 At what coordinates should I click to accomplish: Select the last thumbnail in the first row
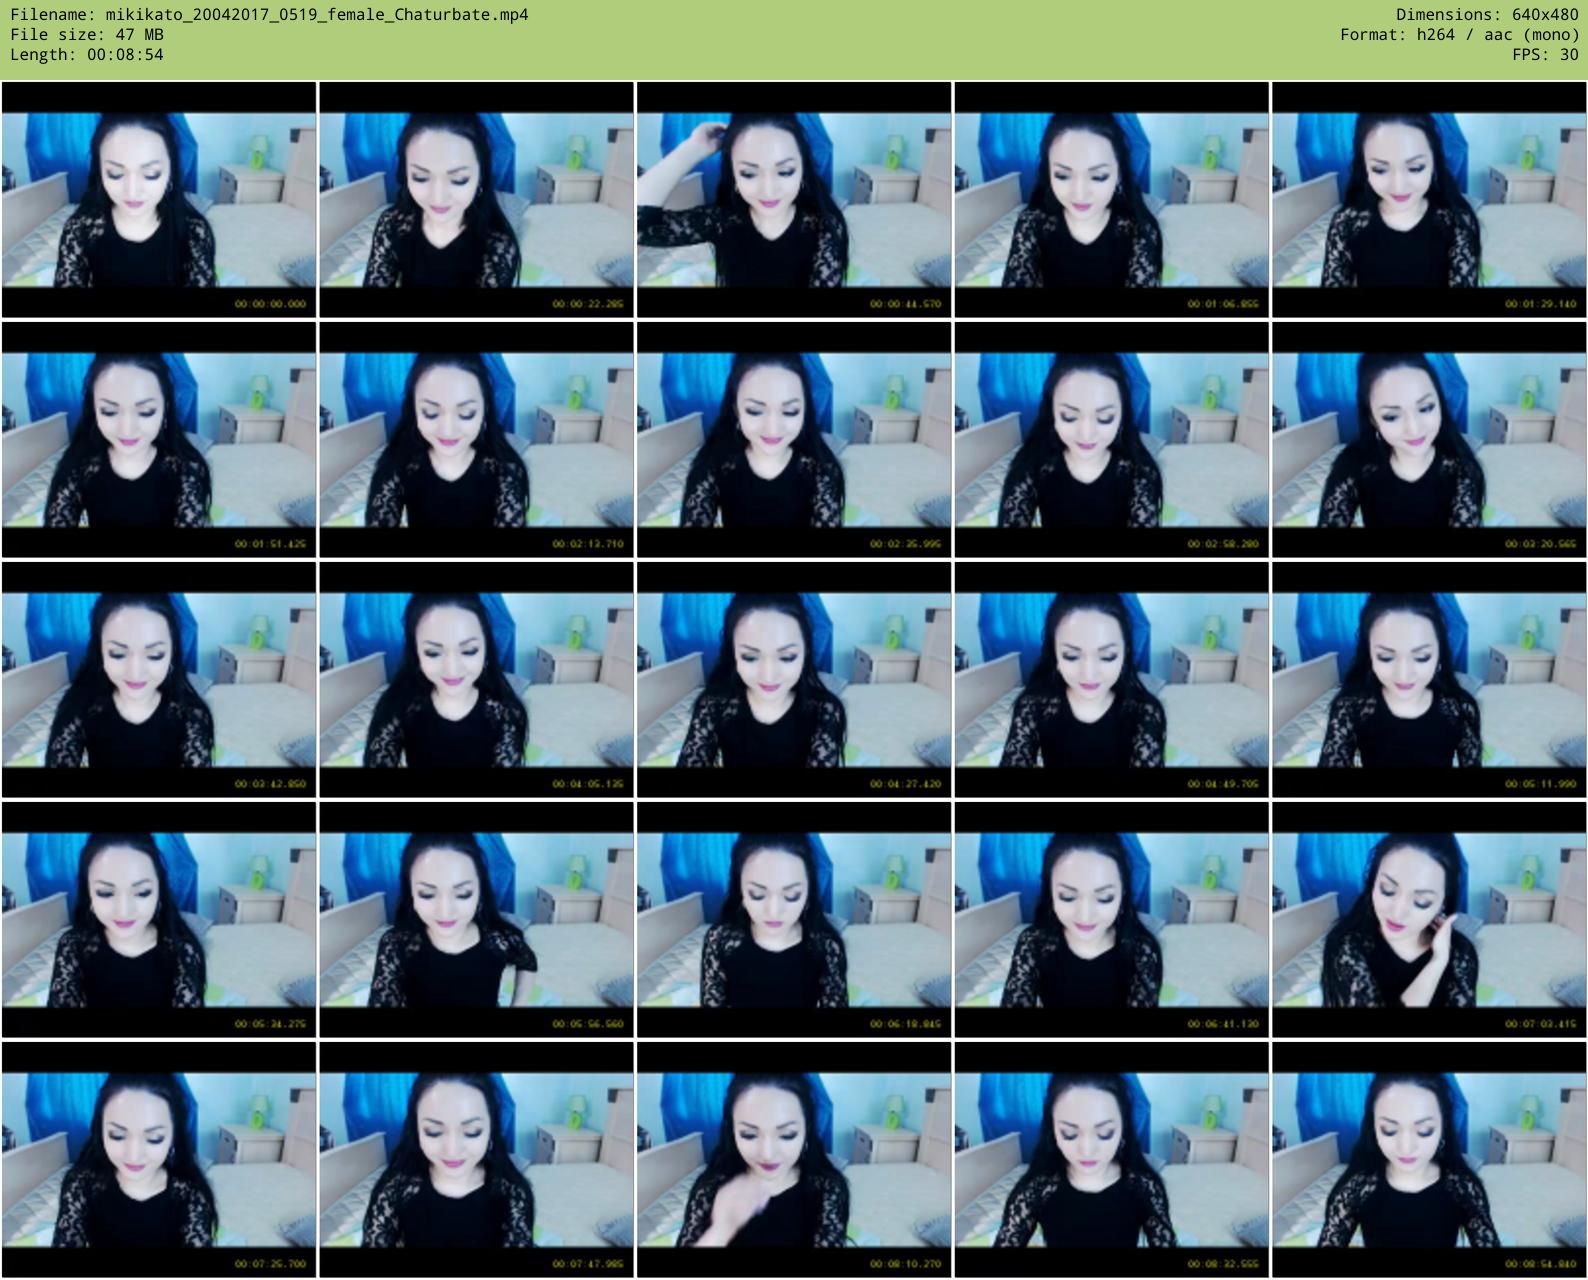[1429, 200]
